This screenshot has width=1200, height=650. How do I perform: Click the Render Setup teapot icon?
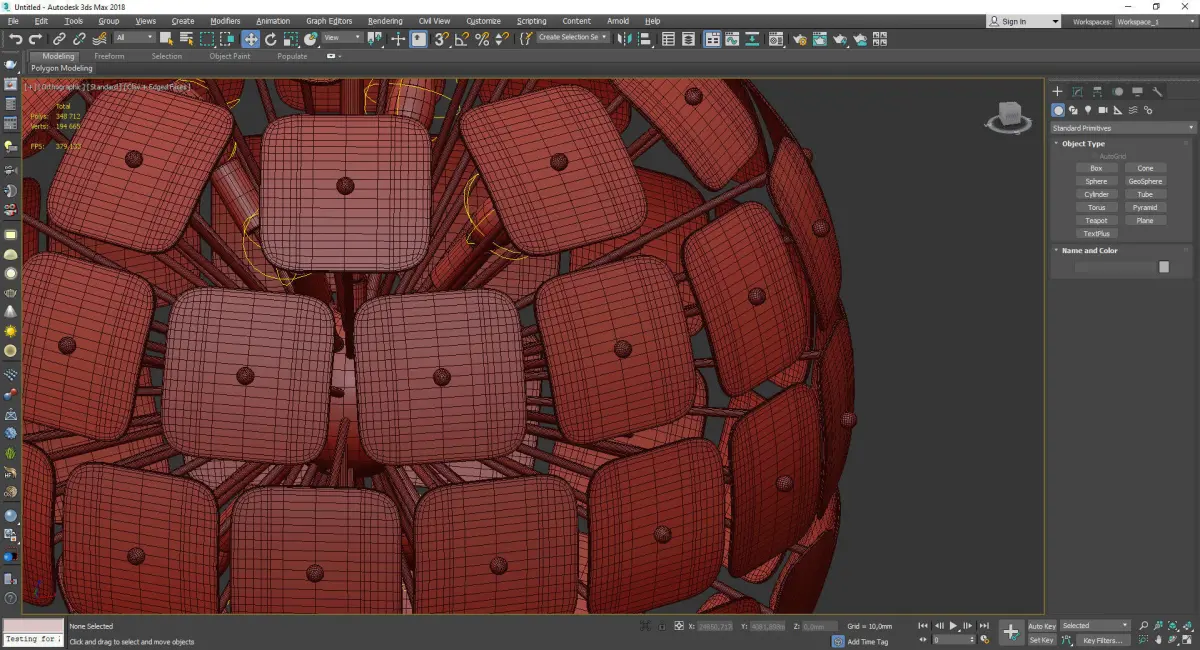pyautogui.click(x=800, y=39)
